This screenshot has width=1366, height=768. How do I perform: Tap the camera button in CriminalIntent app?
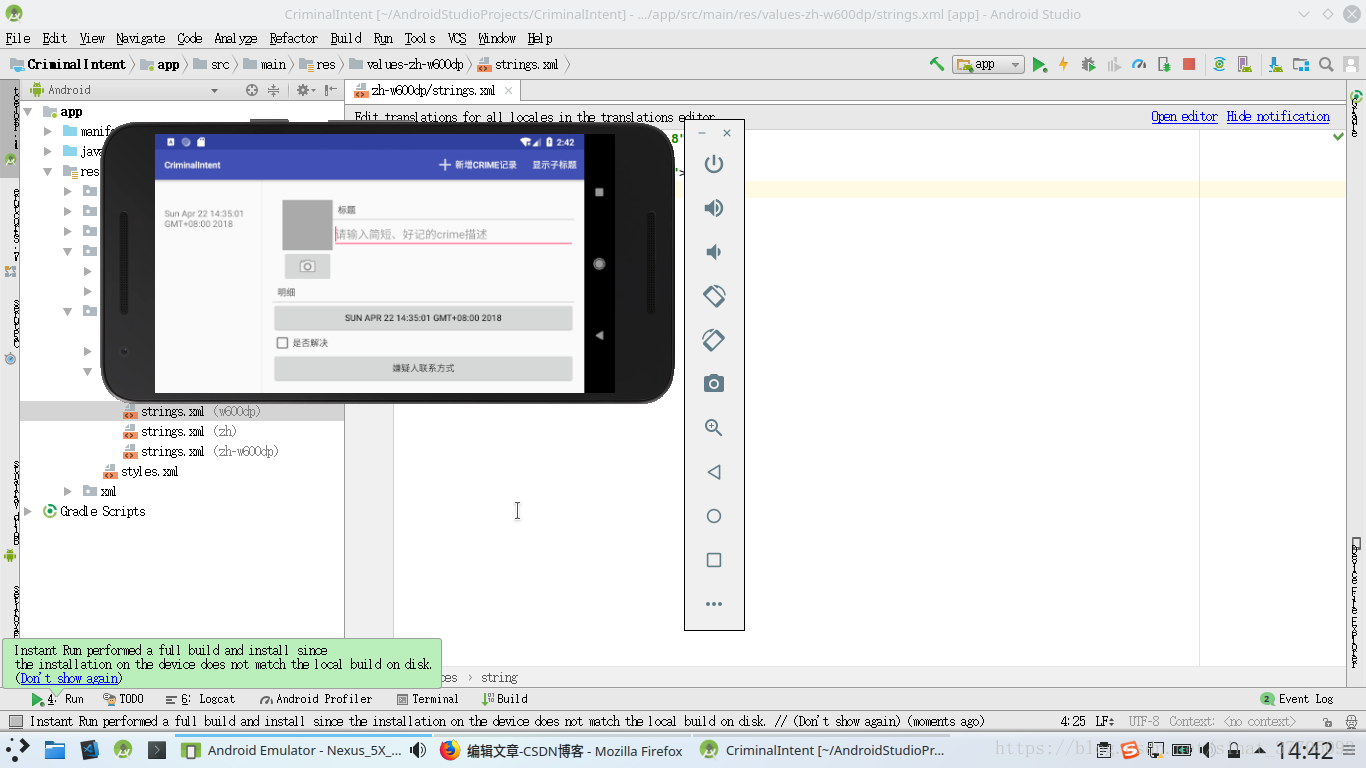(x=307, y=266)
